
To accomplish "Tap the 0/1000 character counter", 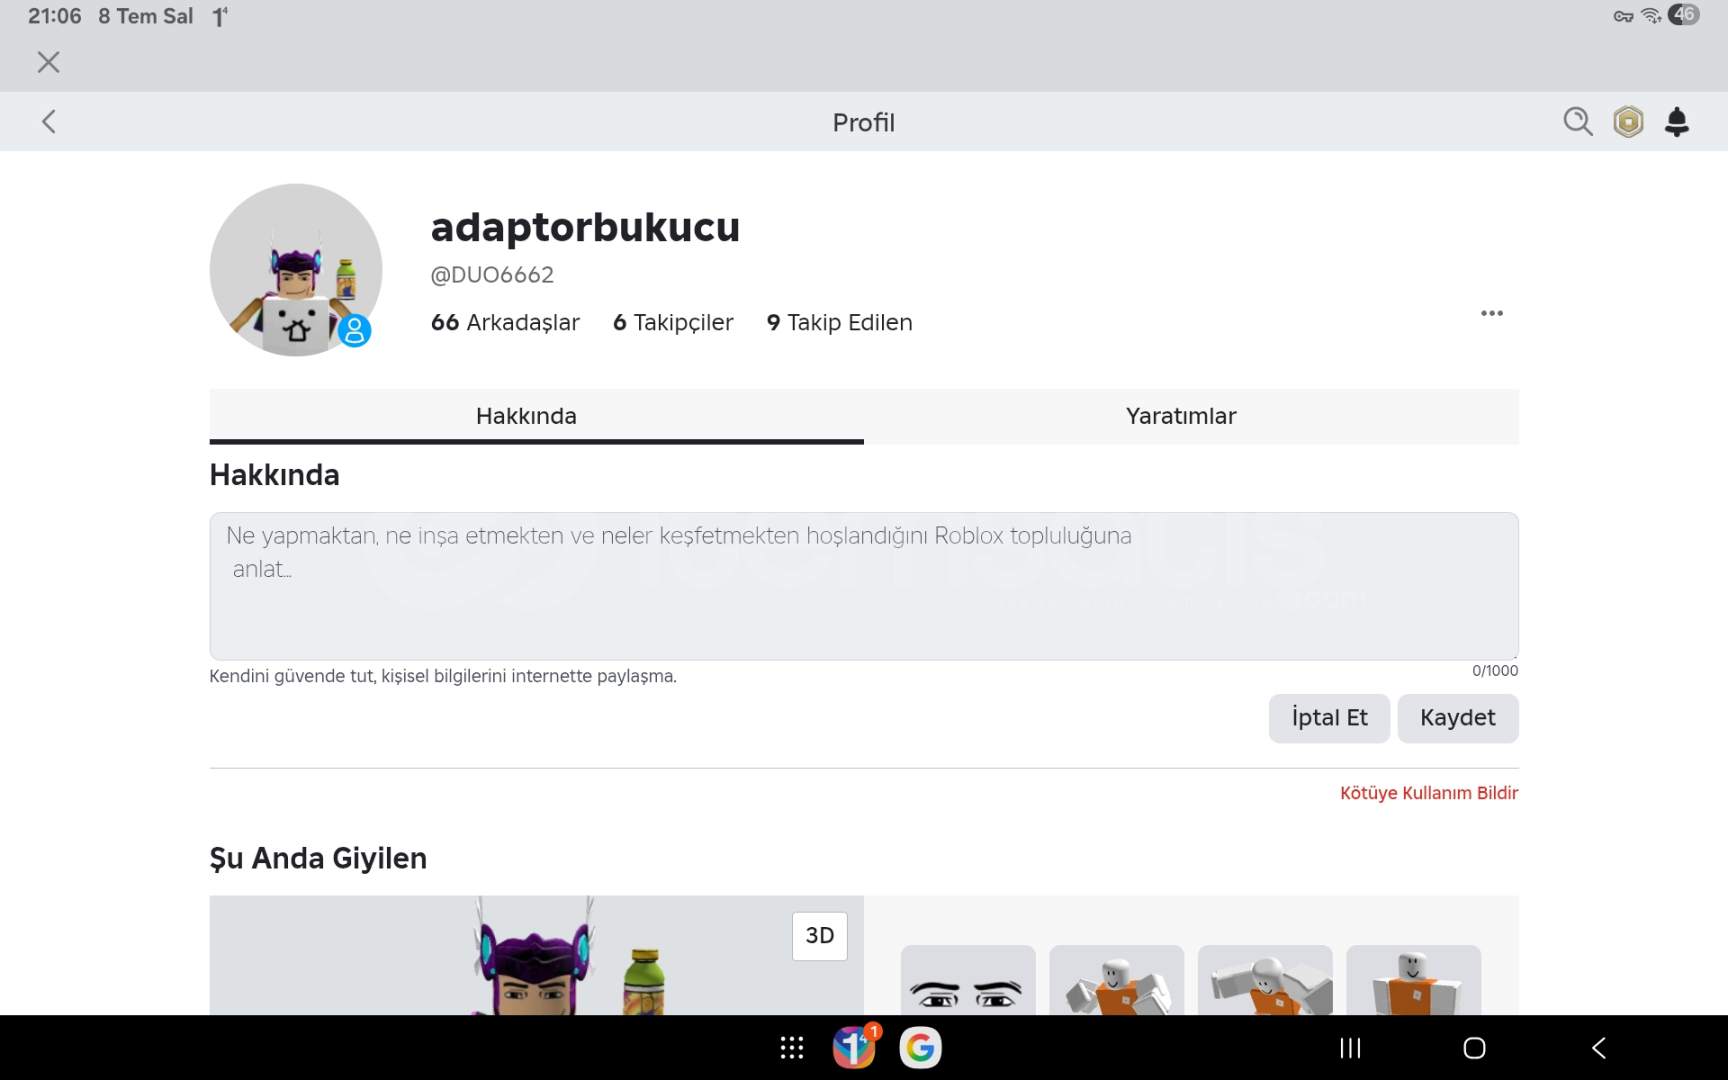I will 1495,671.
